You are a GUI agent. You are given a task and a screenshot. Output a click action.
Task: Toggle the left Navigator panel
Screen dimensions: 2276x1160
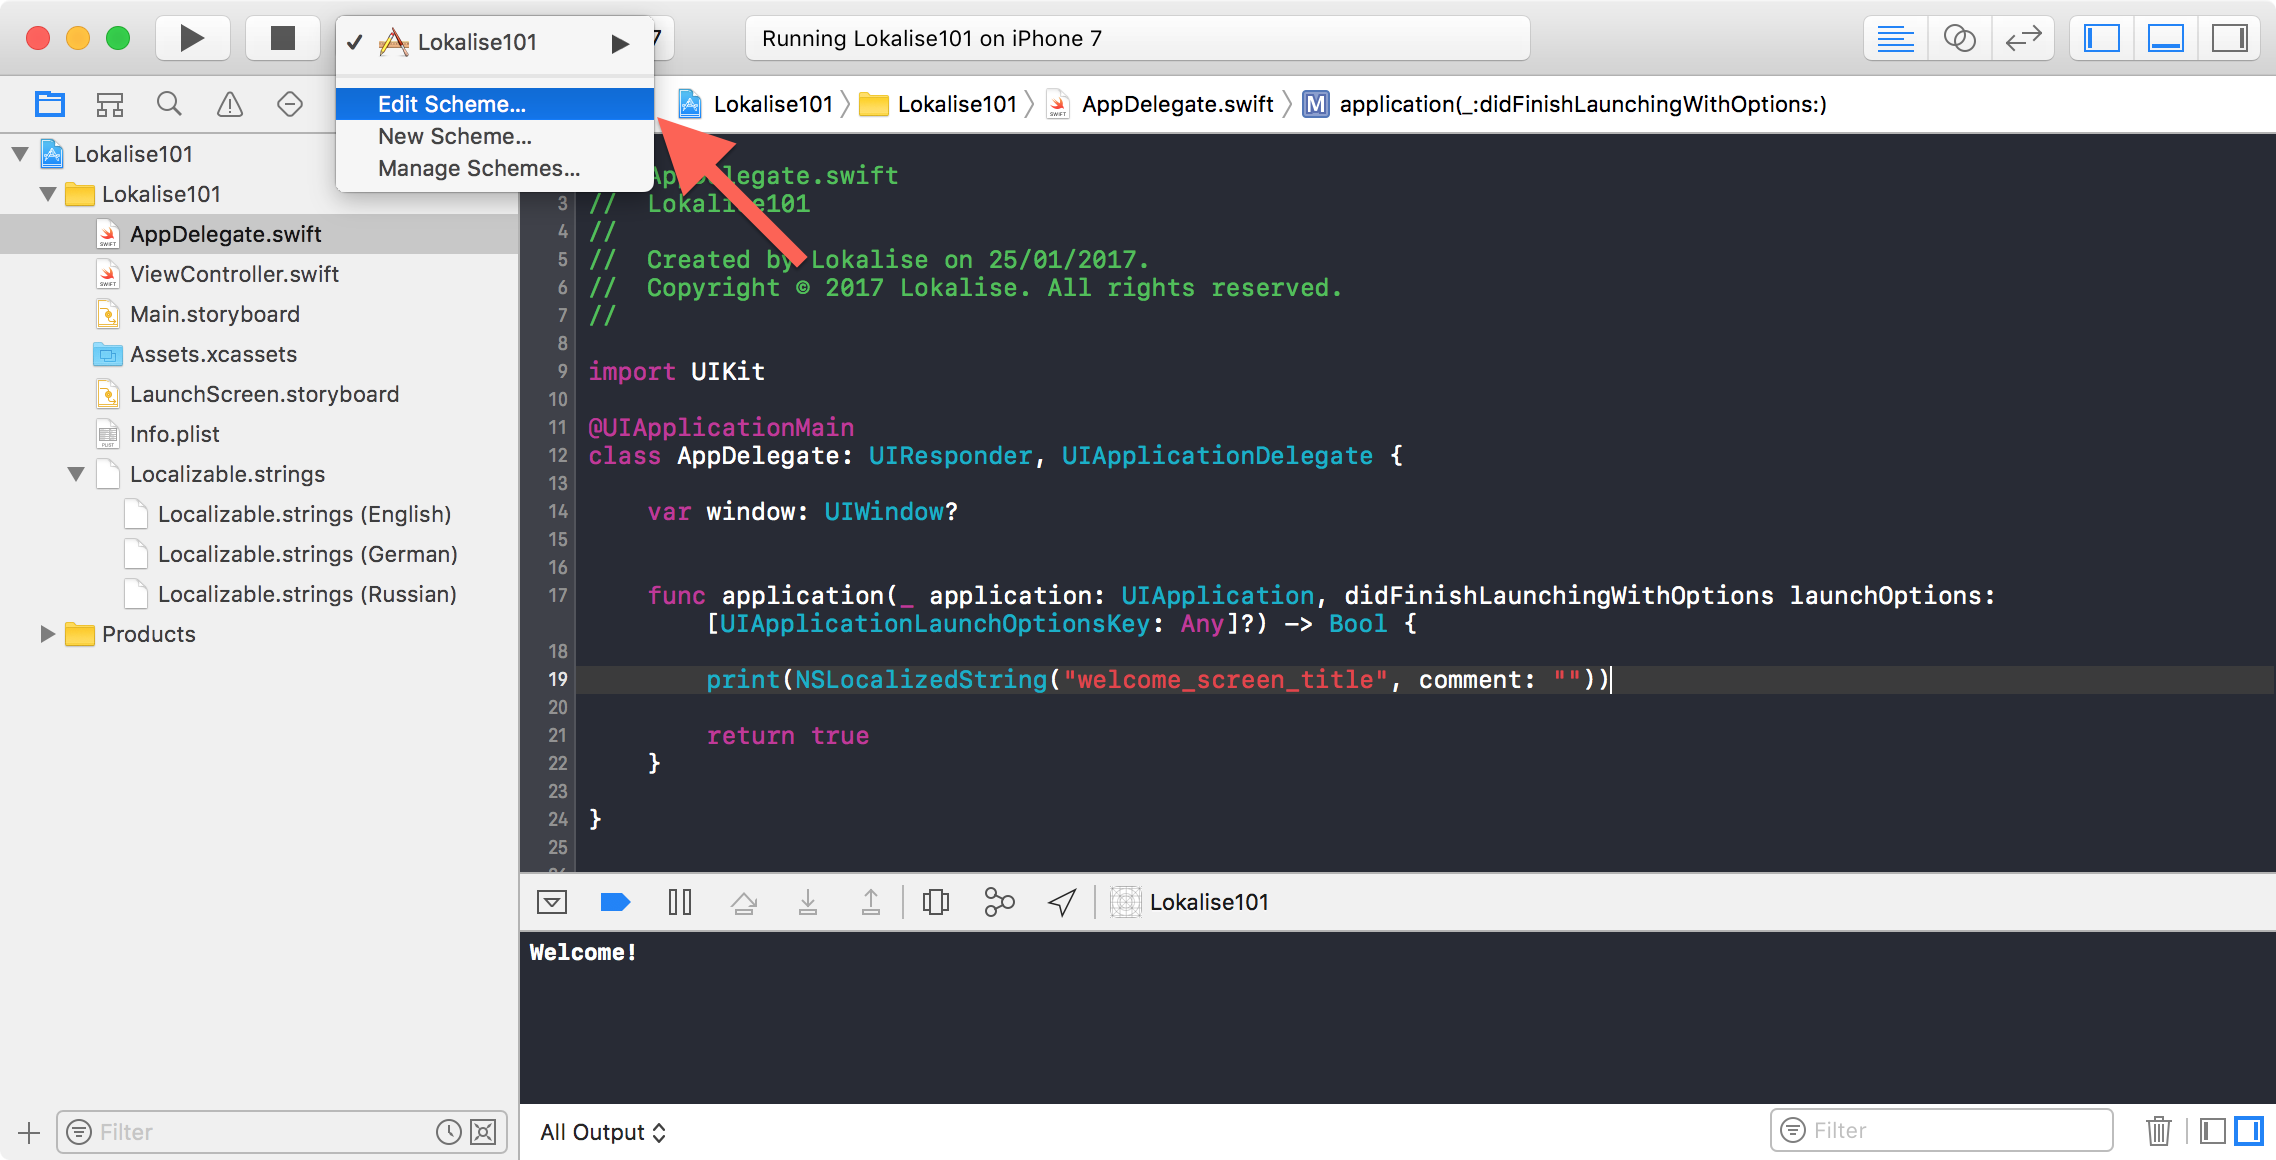(x=2102, y=39)
